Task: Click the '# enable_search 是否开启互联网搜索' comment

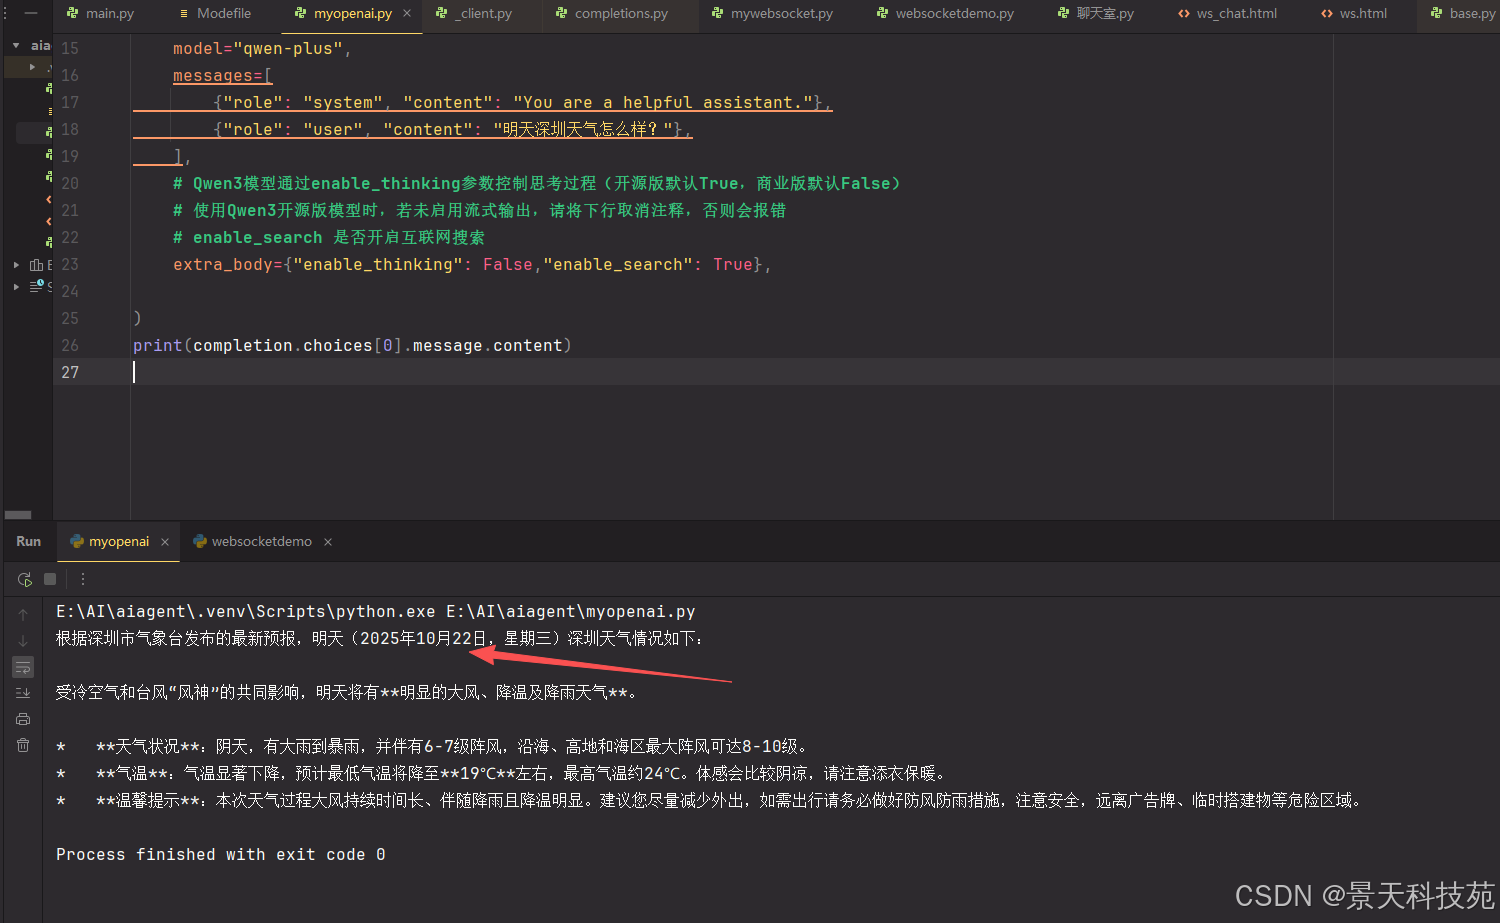Action: pyautogui.click(x=328, y=237)
